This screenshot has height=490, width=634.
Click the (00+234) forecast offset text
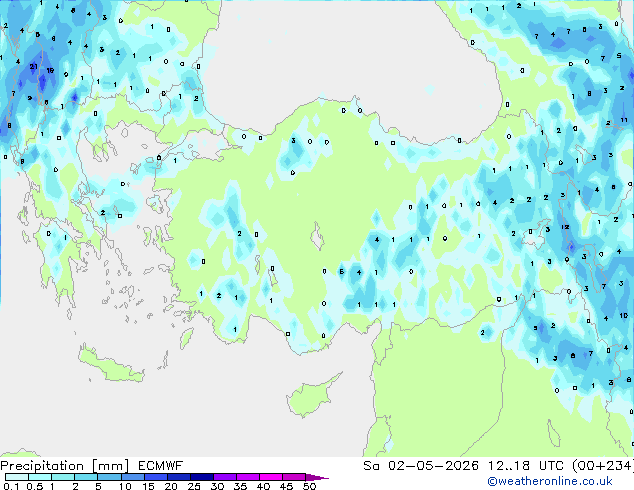[x=603, y=466]
